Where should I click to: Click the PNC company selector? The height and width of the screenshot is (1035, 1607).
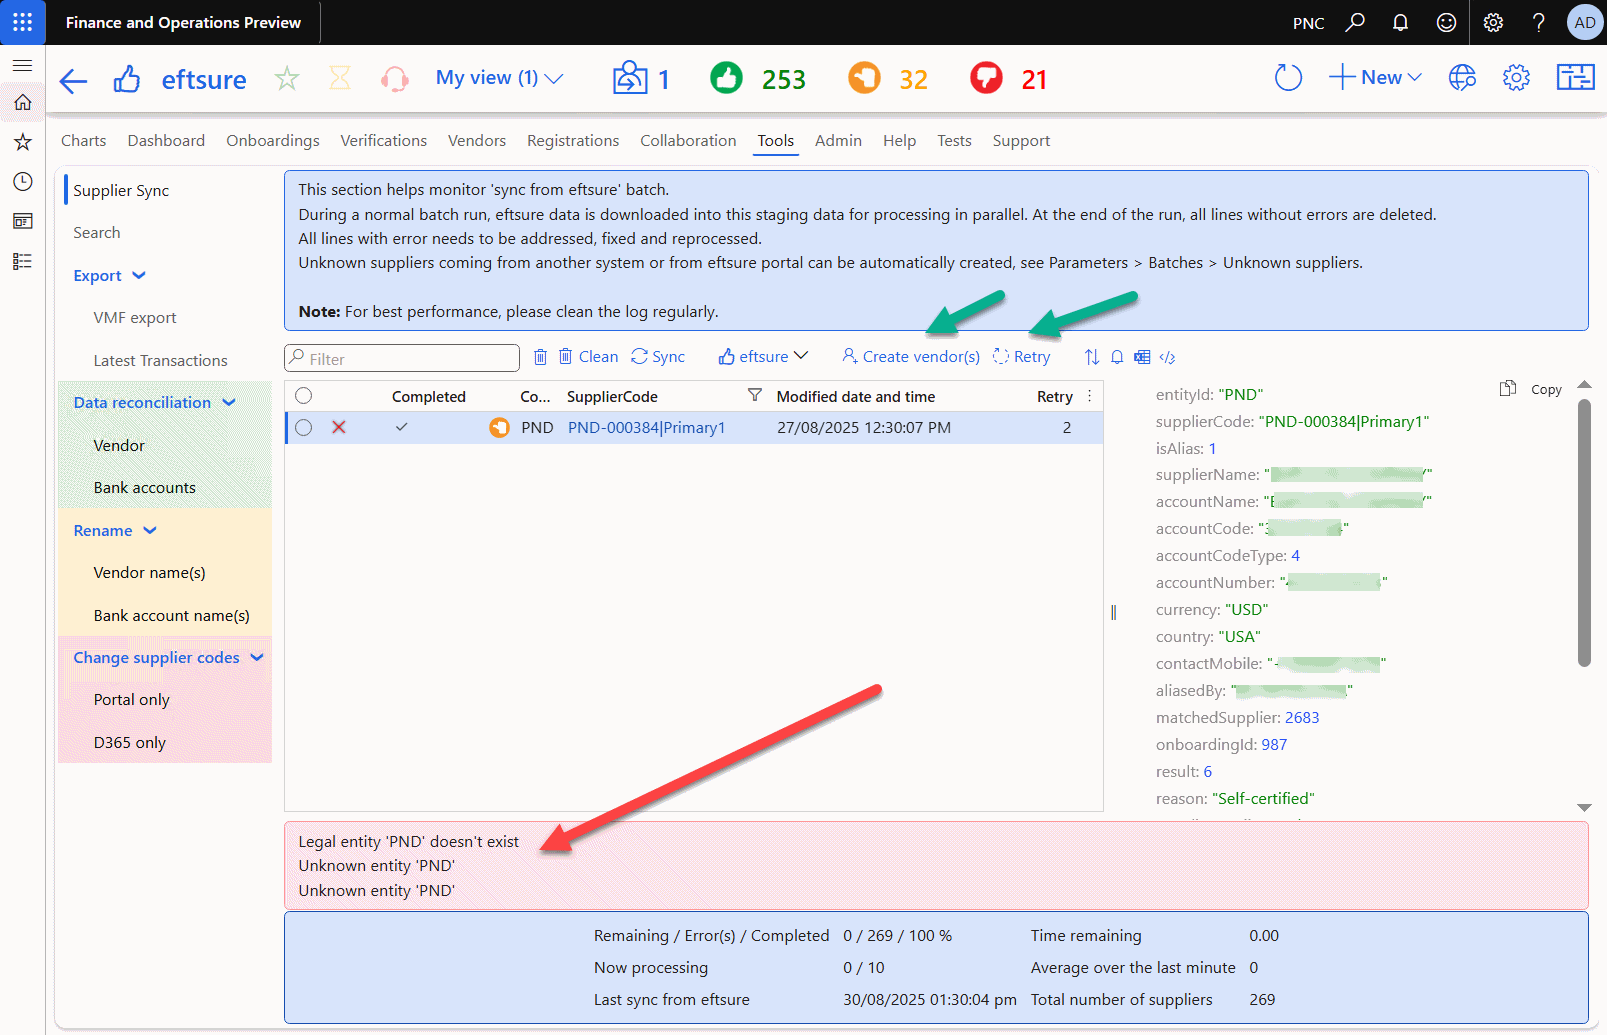(1308, 23)
